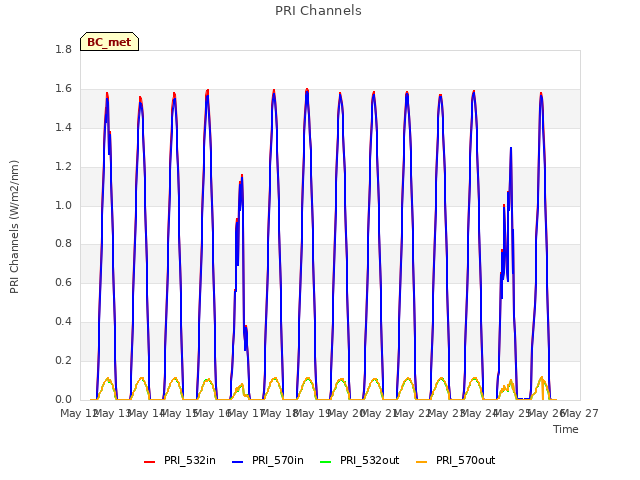Toggle the PRI_570out legend entry

(455, 460)
